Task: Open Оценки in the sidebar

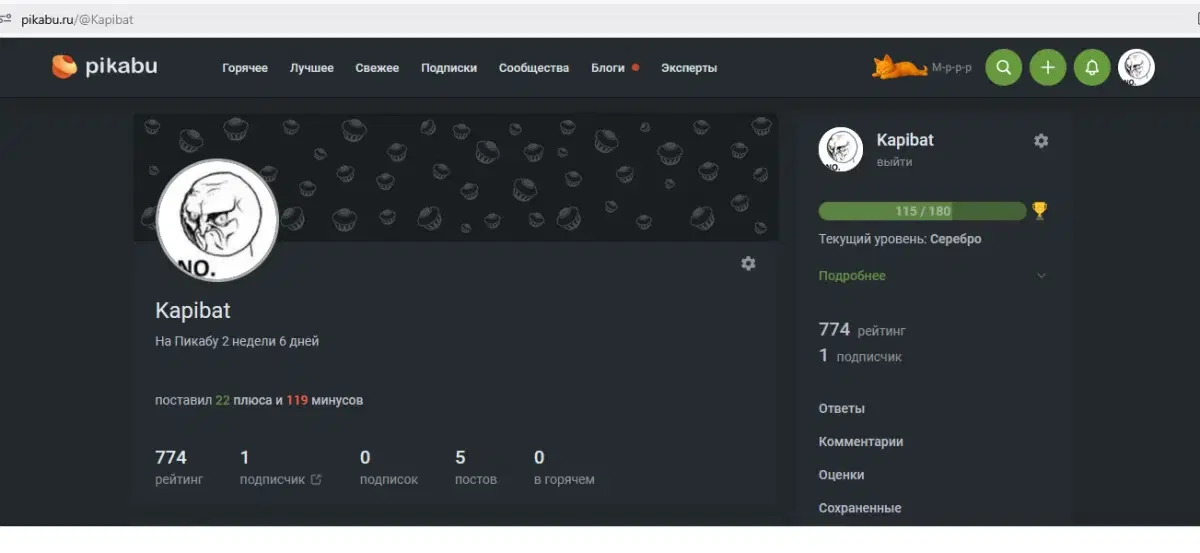Action: point(842,475)
